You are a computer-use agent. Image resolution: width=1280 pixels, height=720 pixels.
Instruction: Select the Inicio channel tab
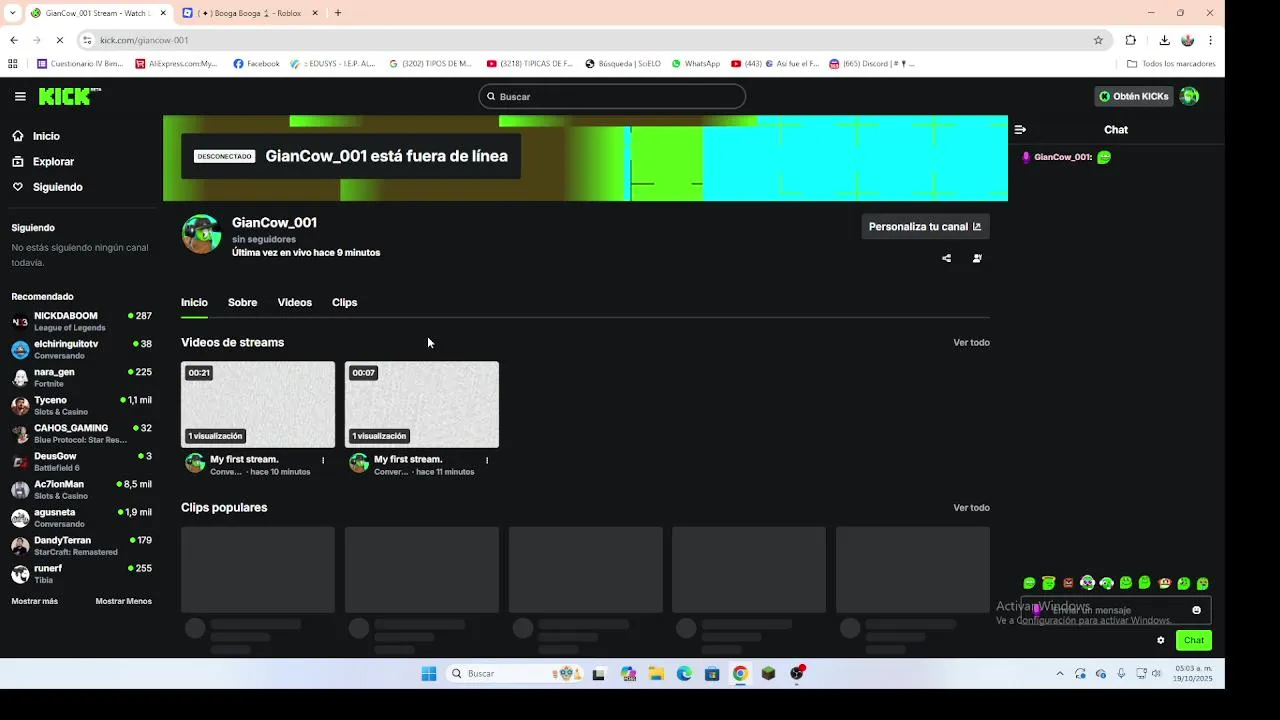point(194,303)
